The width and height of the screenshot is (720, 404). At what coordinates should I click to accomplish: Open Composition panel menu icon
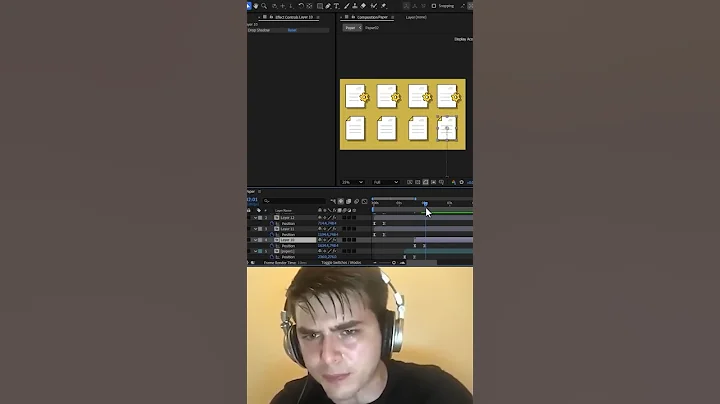[393, 17]
